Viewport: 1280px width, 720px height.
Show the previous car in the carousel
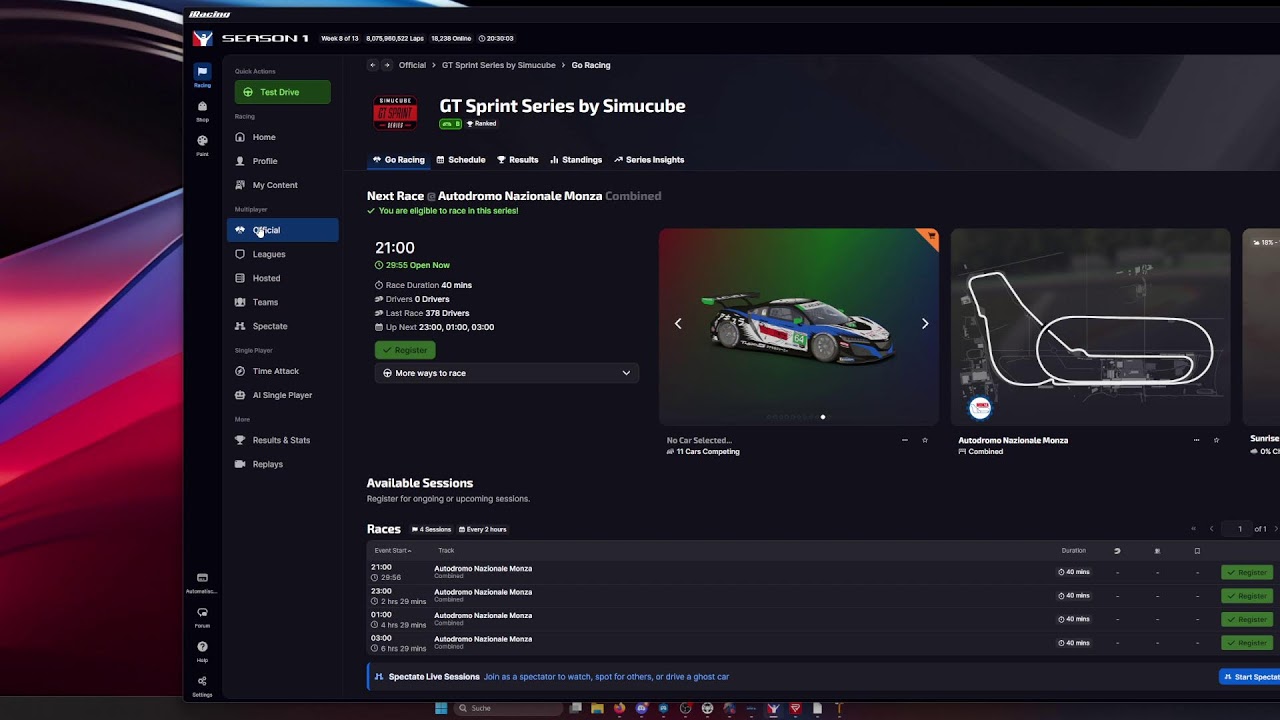pos(678,323)
